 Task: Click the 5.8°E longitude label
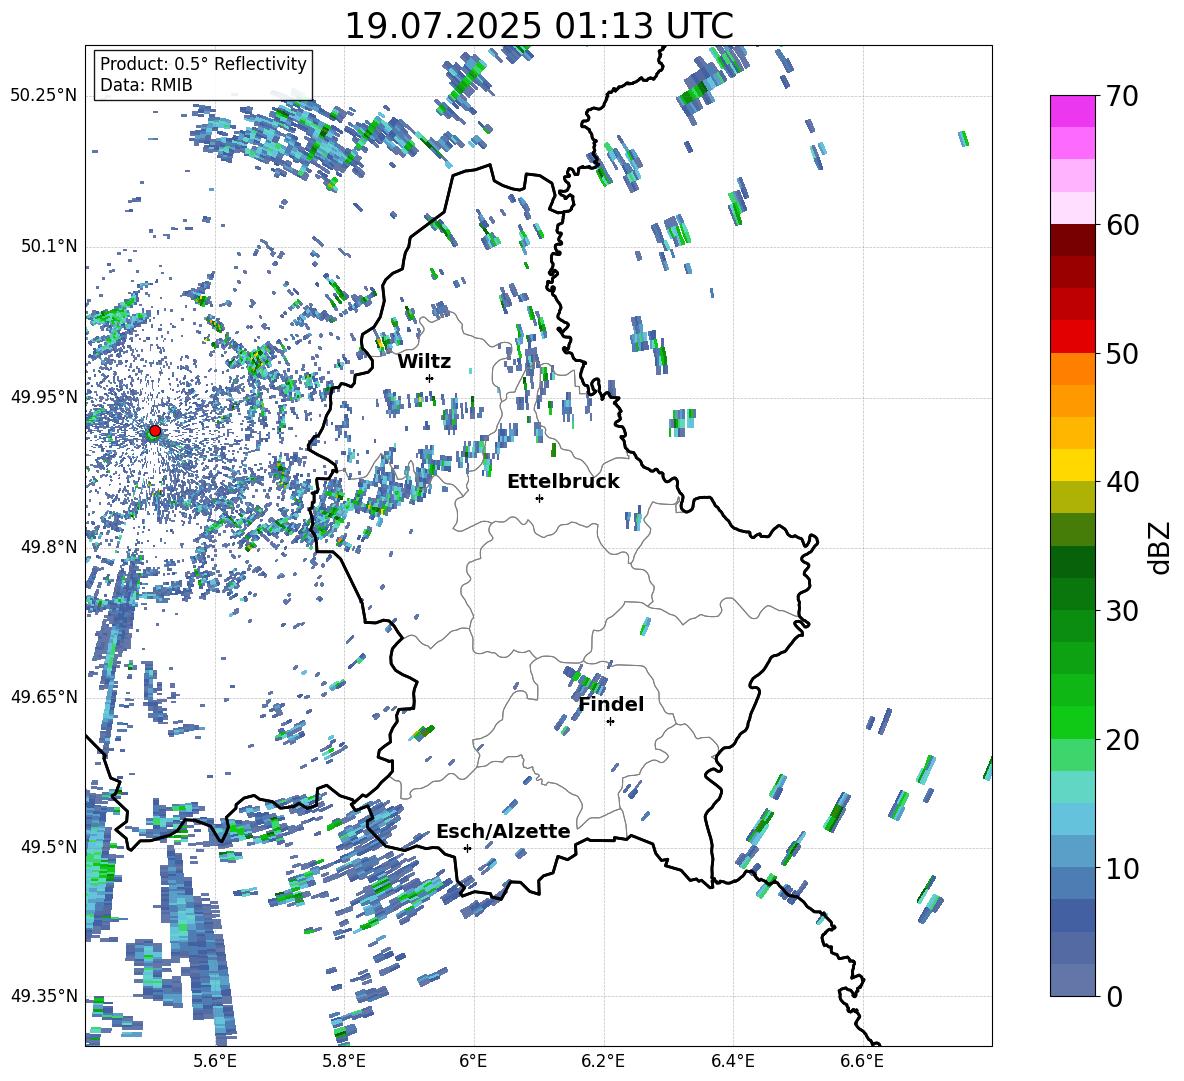pos(344,1061)
